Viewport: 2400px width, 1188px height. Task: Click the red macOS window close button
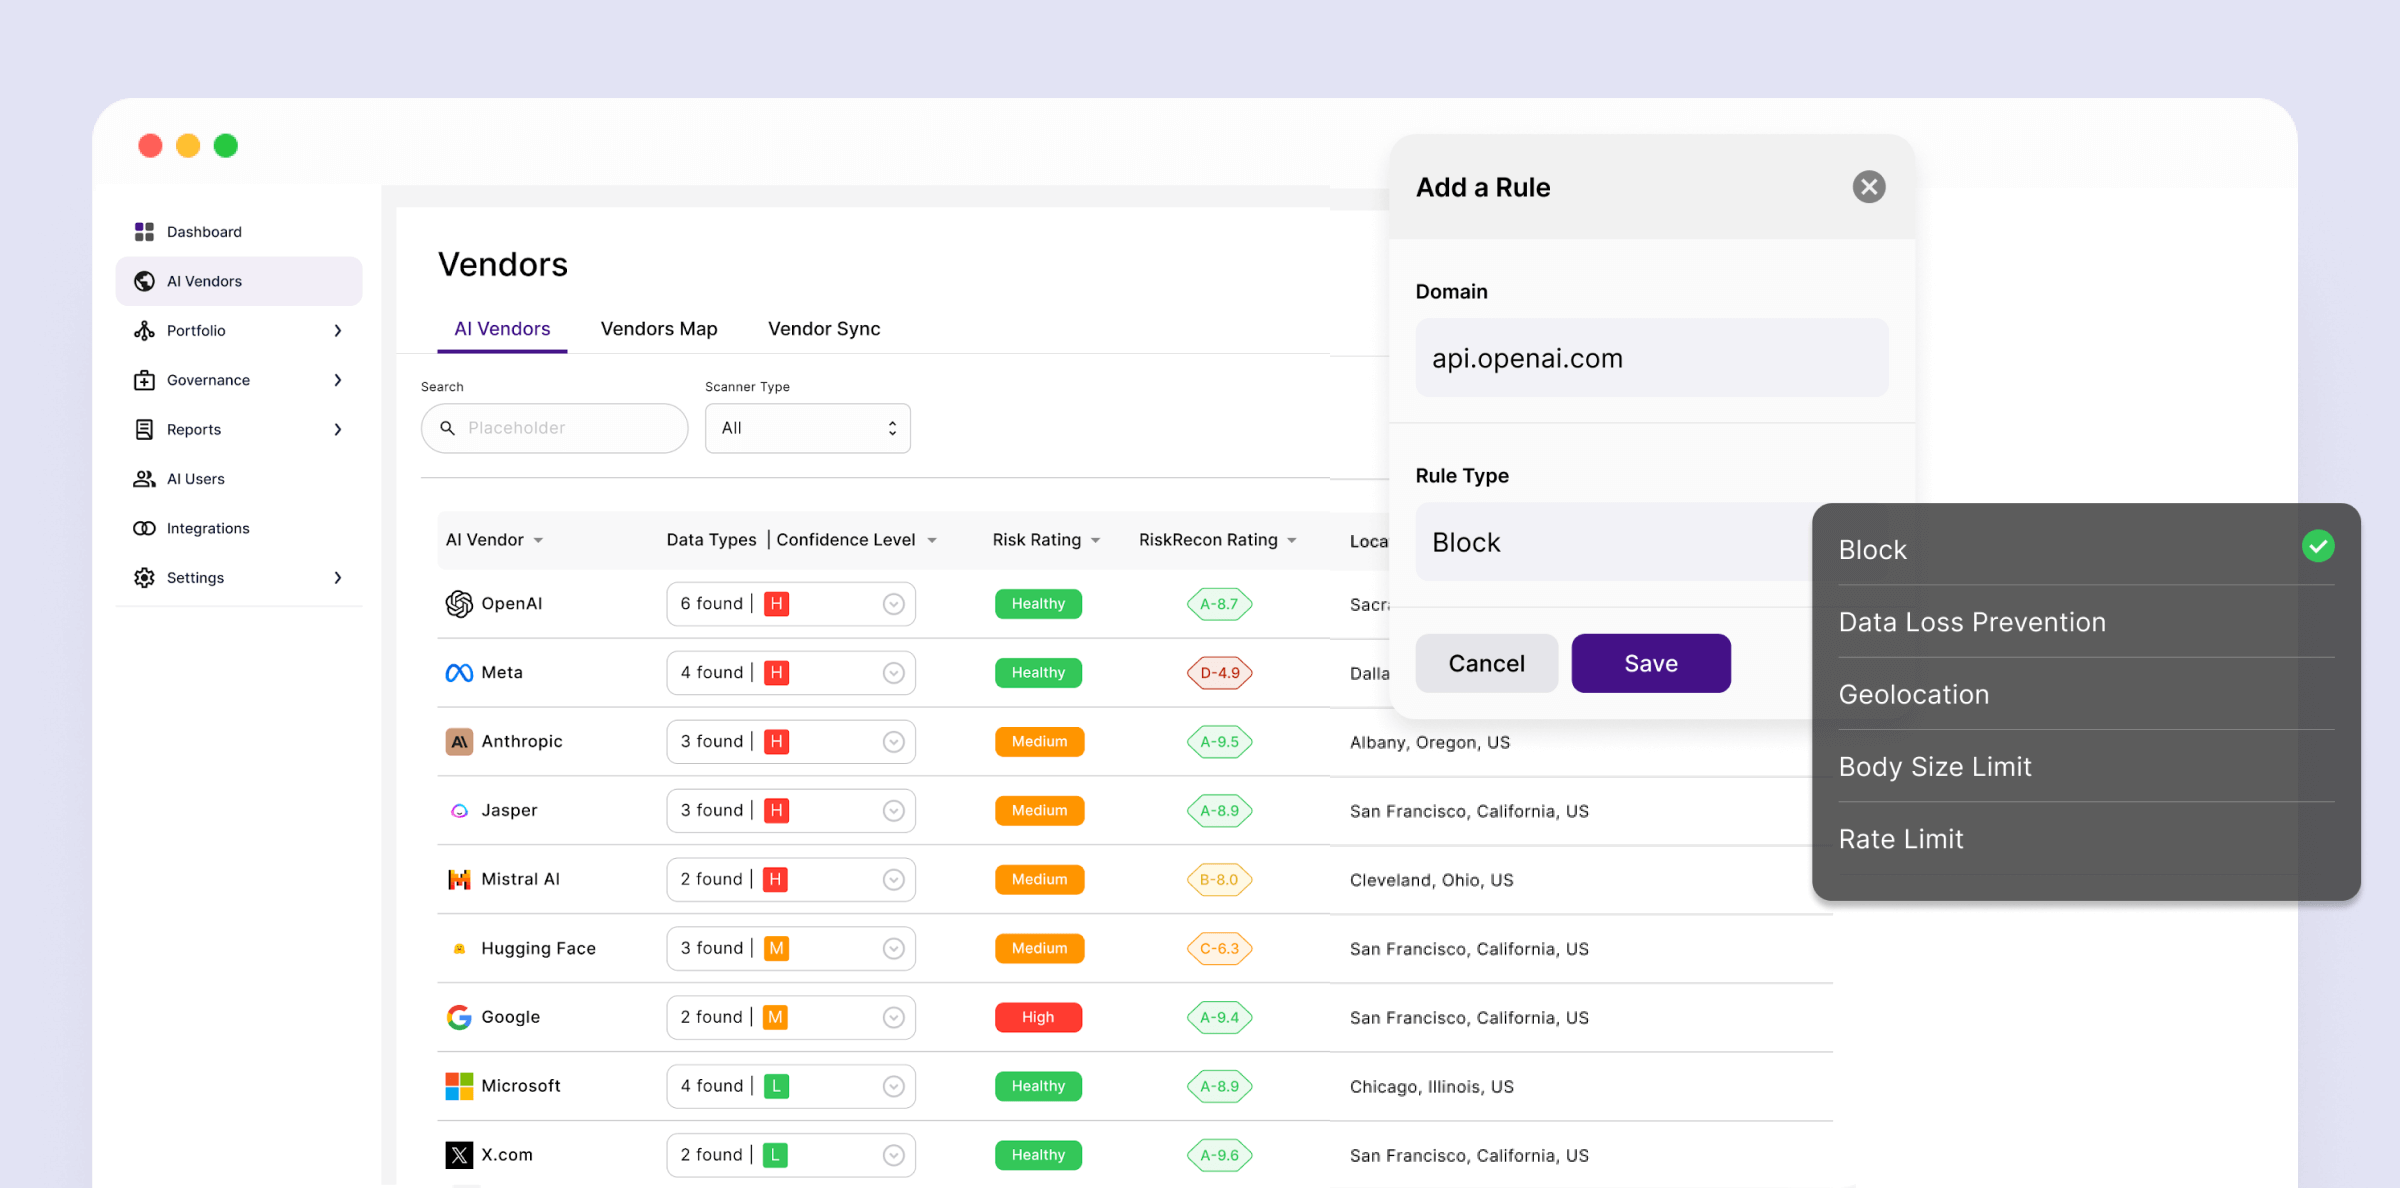(x=150, y=146)
